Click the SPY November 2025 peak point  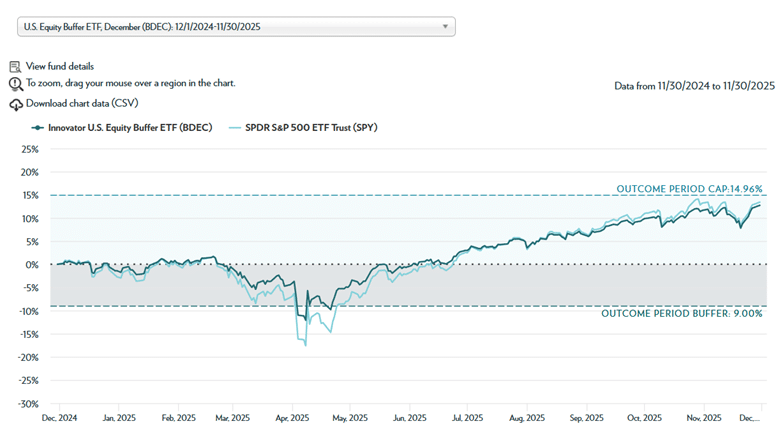pyautogui.click(x=698, y=200)
